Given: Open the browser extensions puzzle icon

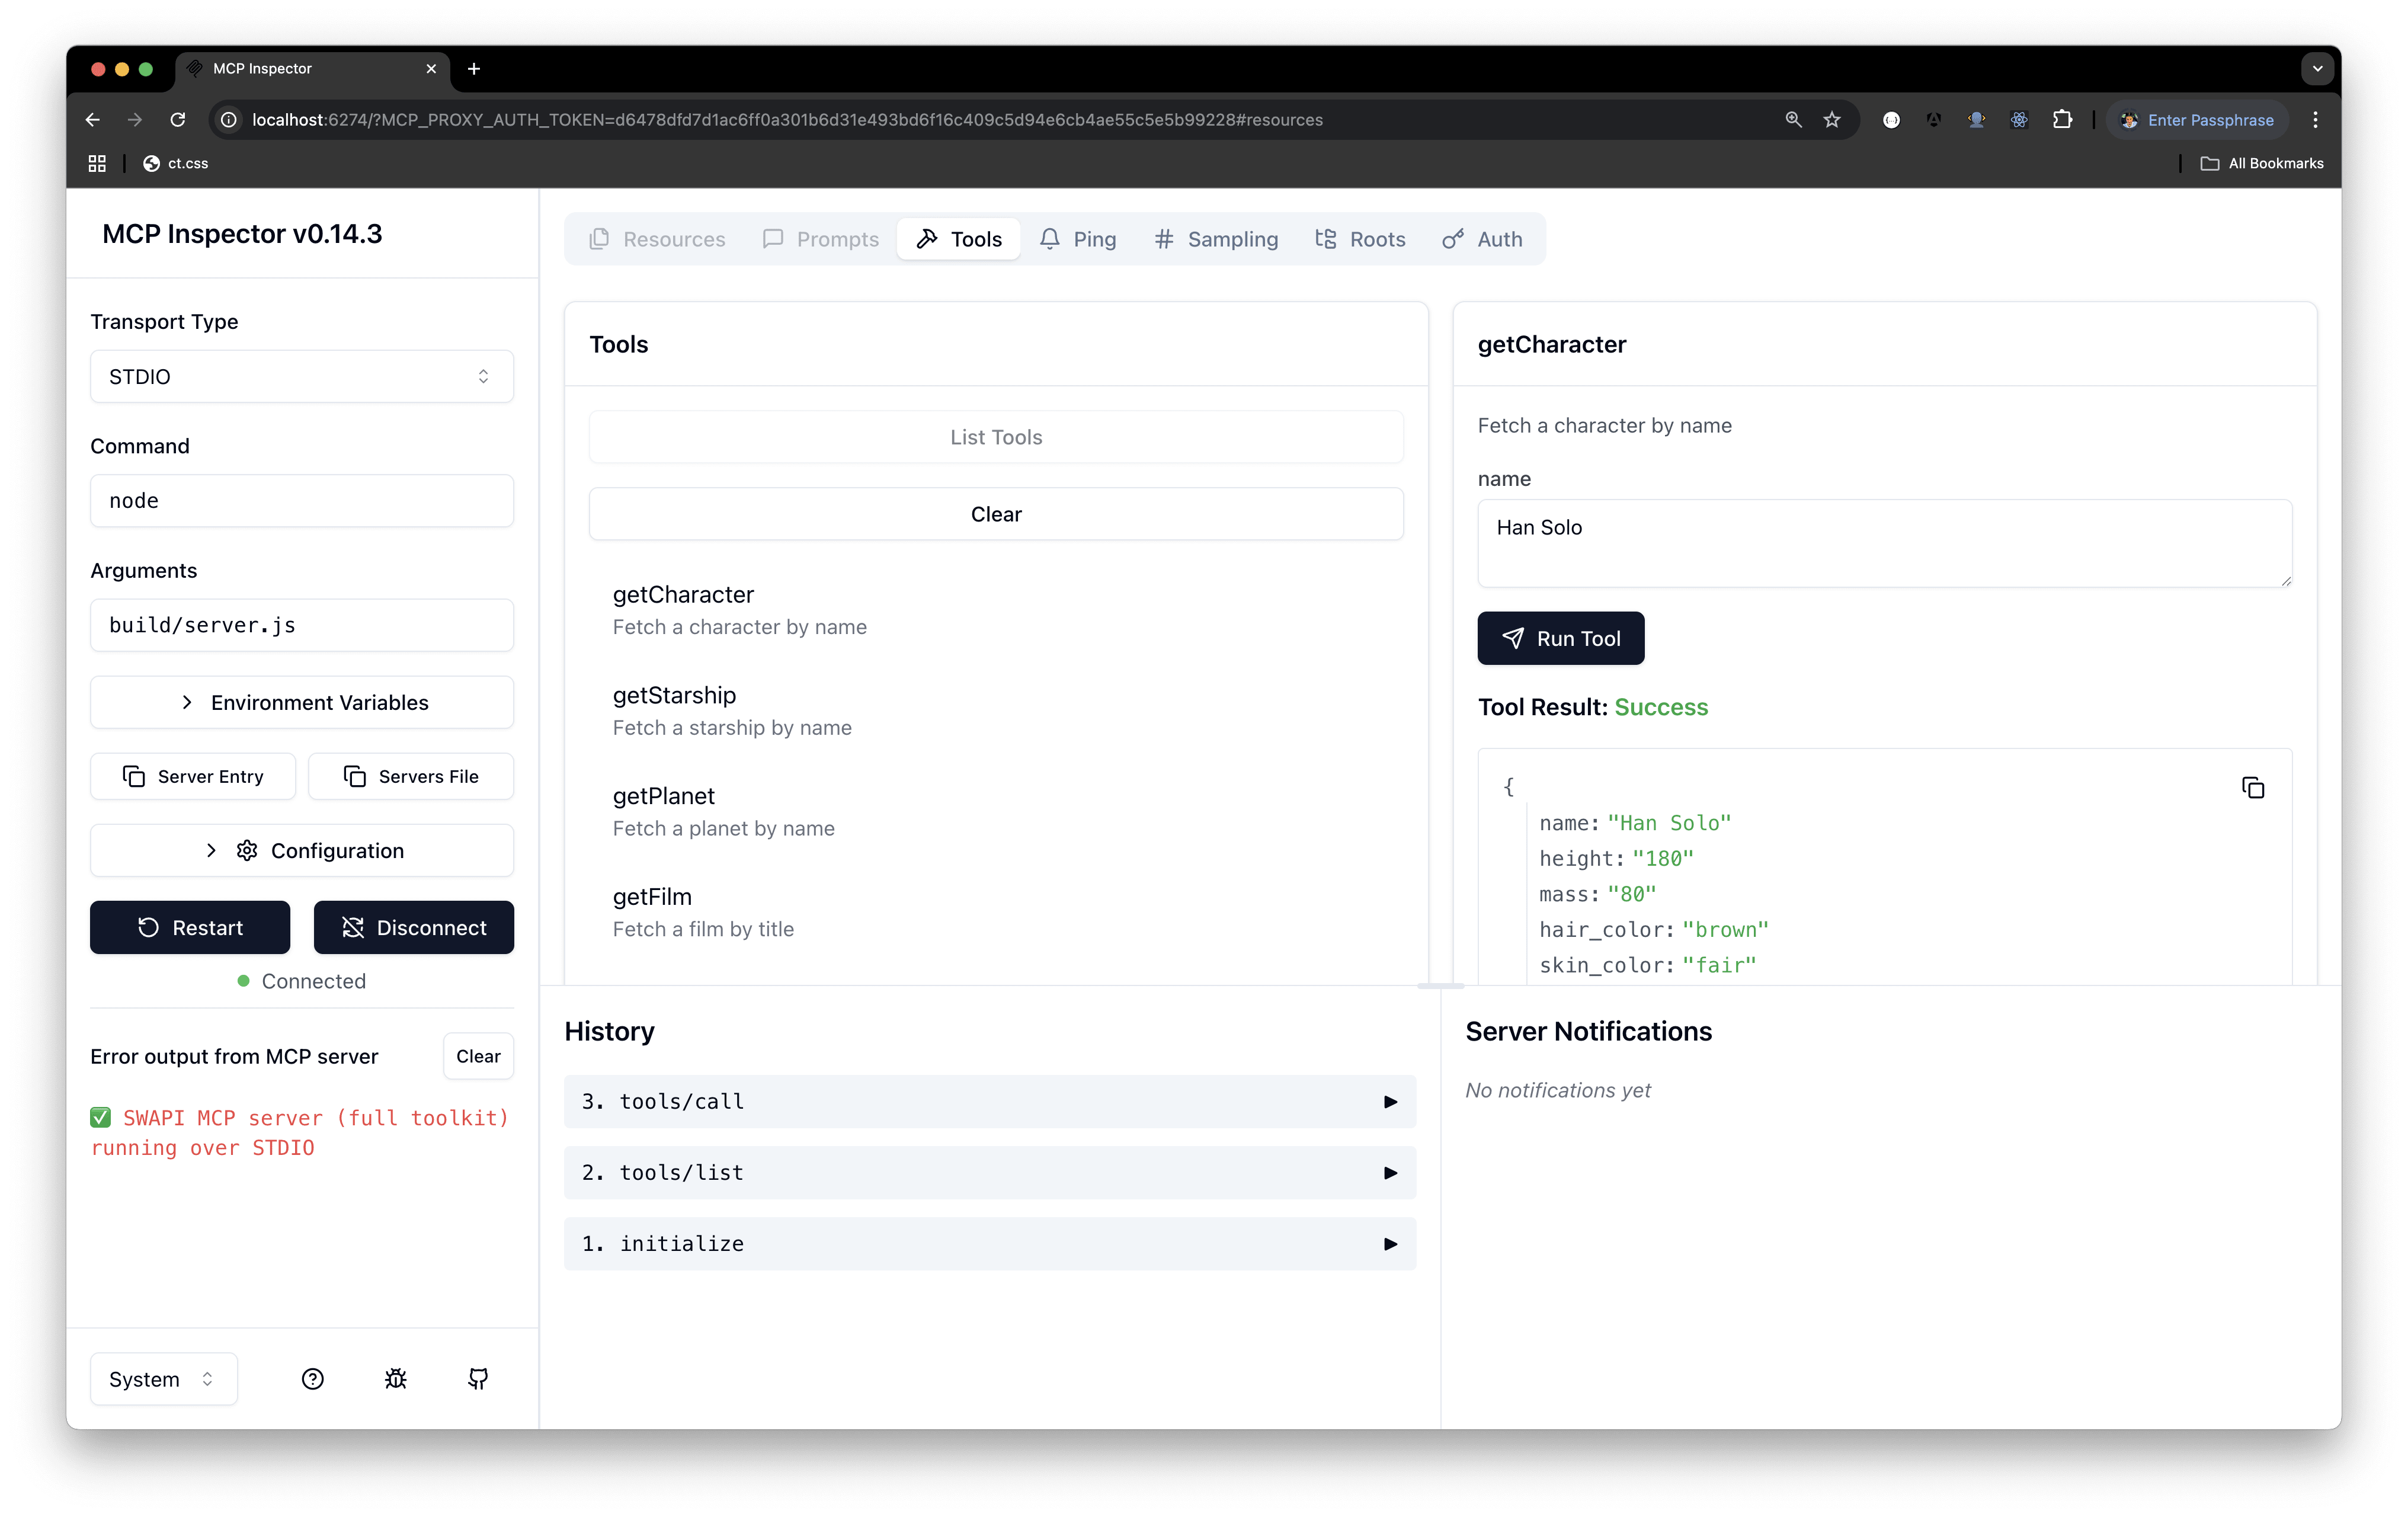Looking at the screenshot, I should tap(2062, 120).
